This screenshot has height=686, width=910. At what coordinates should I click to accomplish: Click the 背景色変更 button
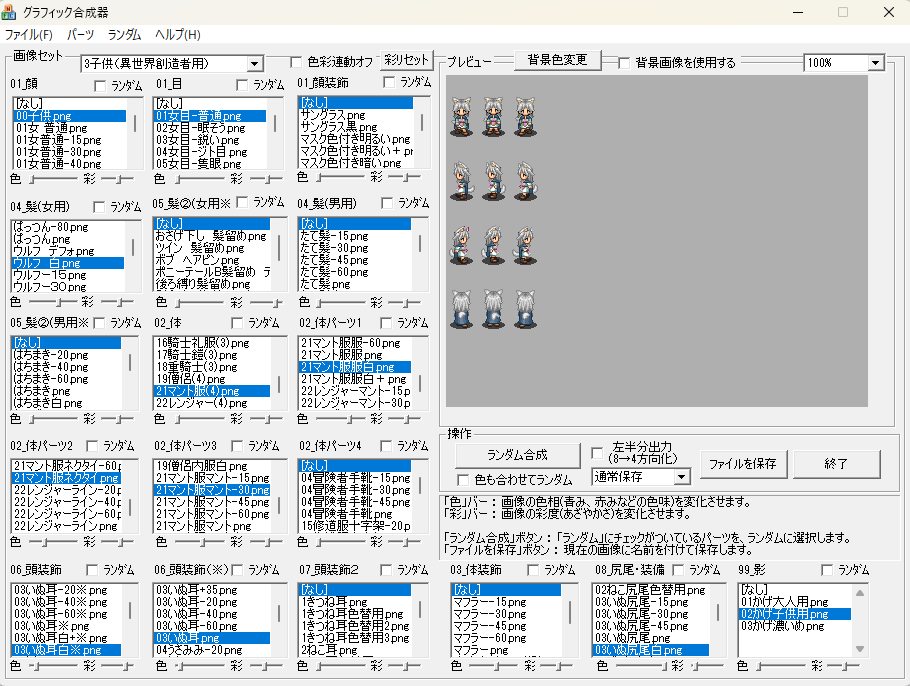point(557,60)
